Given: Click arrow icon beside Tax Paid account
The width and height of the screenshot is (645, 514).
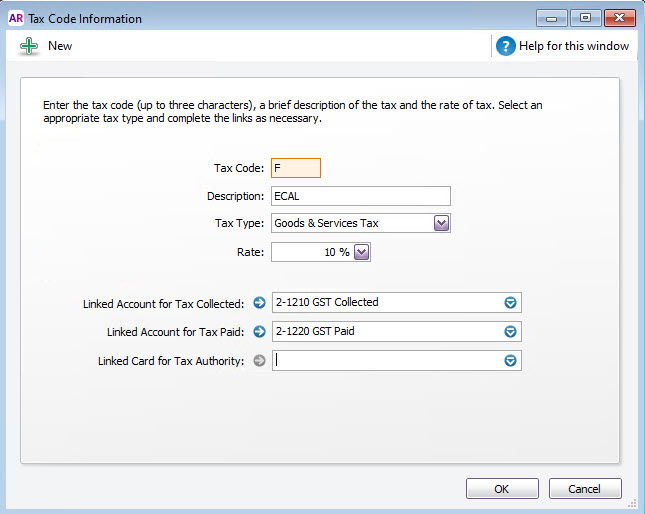Looking at the screenshot, I should [260, 331].
